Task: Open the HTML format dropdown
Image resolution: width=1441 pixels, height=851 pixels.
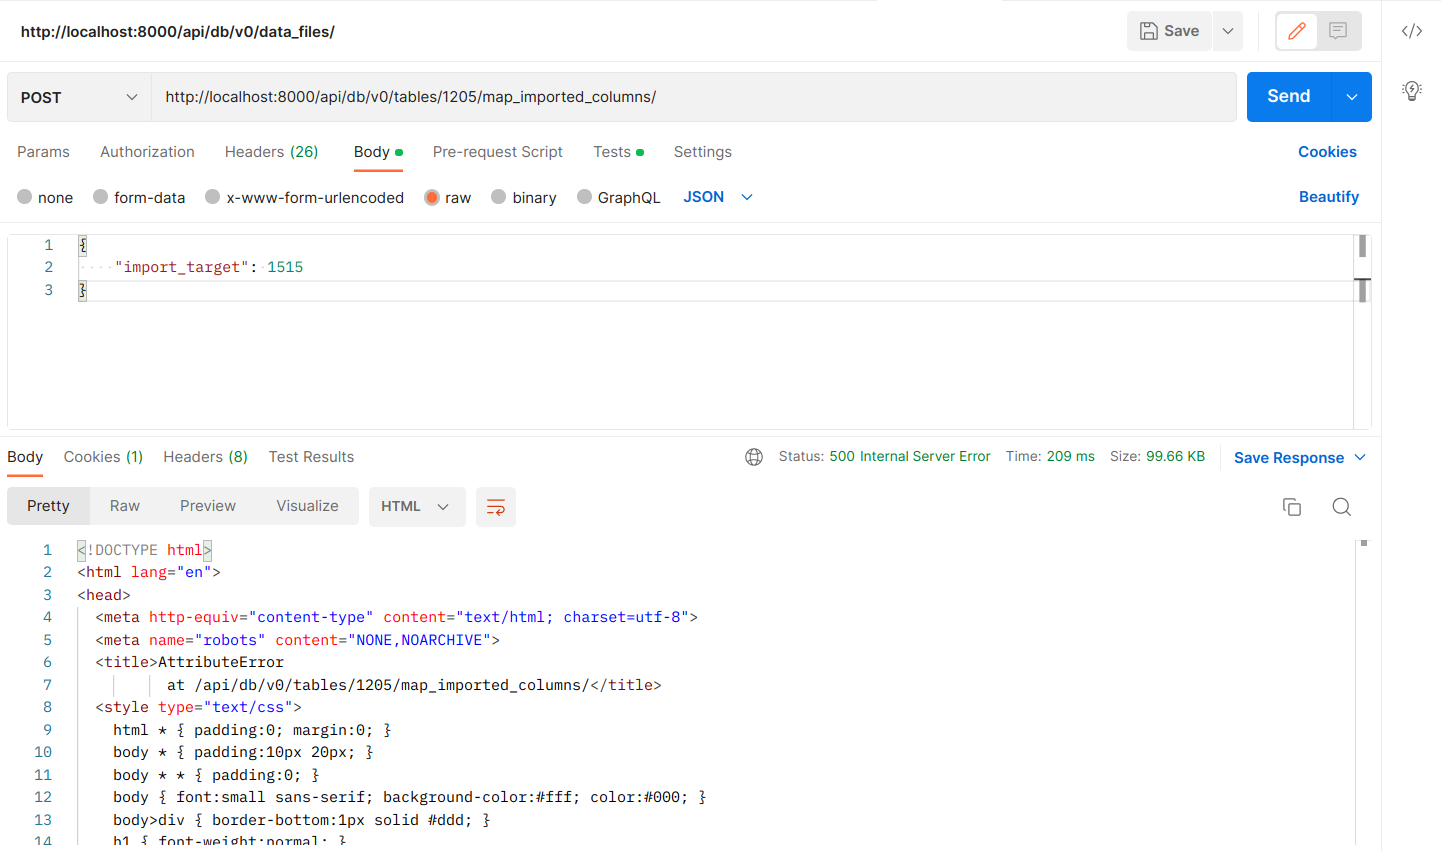Action: [417, 507]
